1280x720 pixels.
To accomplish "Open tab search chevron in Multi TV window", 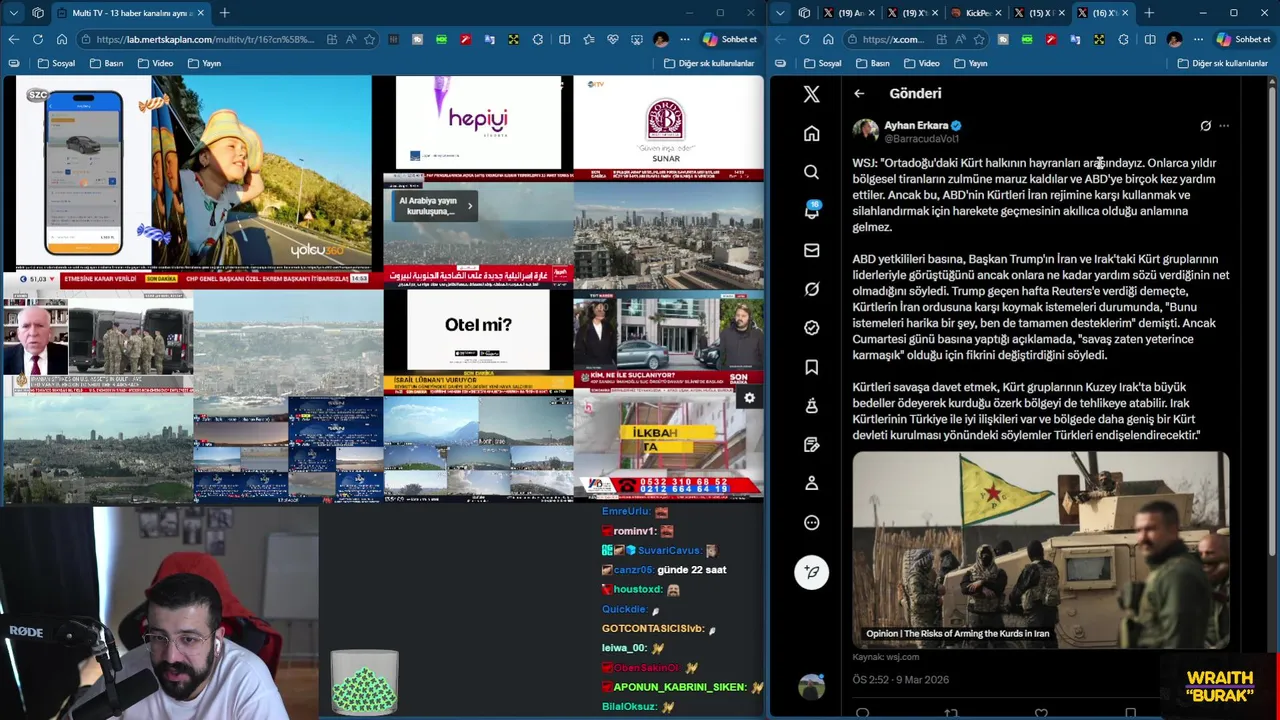I will 13,13.
